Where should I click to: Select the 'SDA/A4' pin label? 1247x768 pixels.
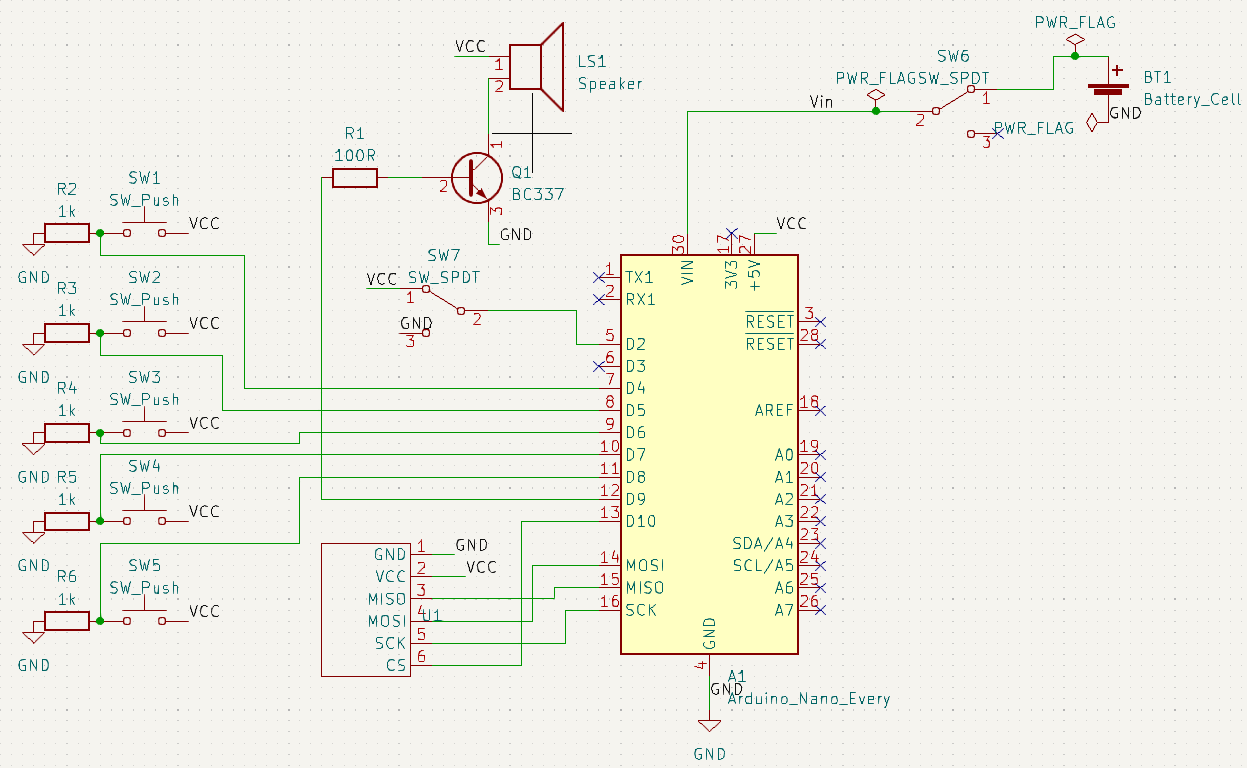(763, 543)
